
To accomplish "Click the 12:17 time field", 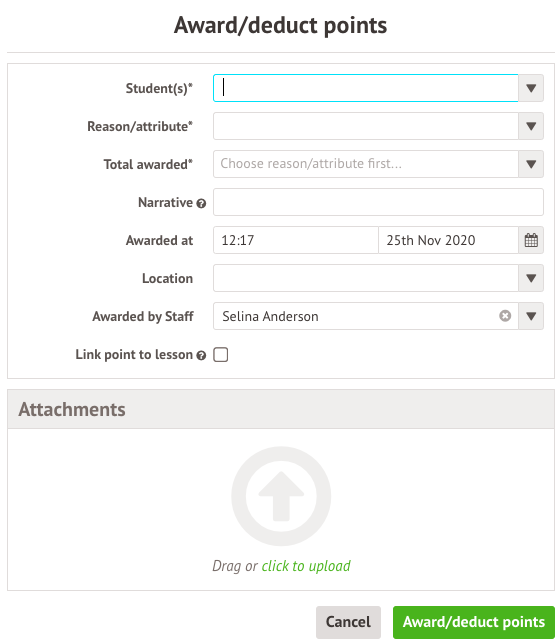I will click(296, 240).
